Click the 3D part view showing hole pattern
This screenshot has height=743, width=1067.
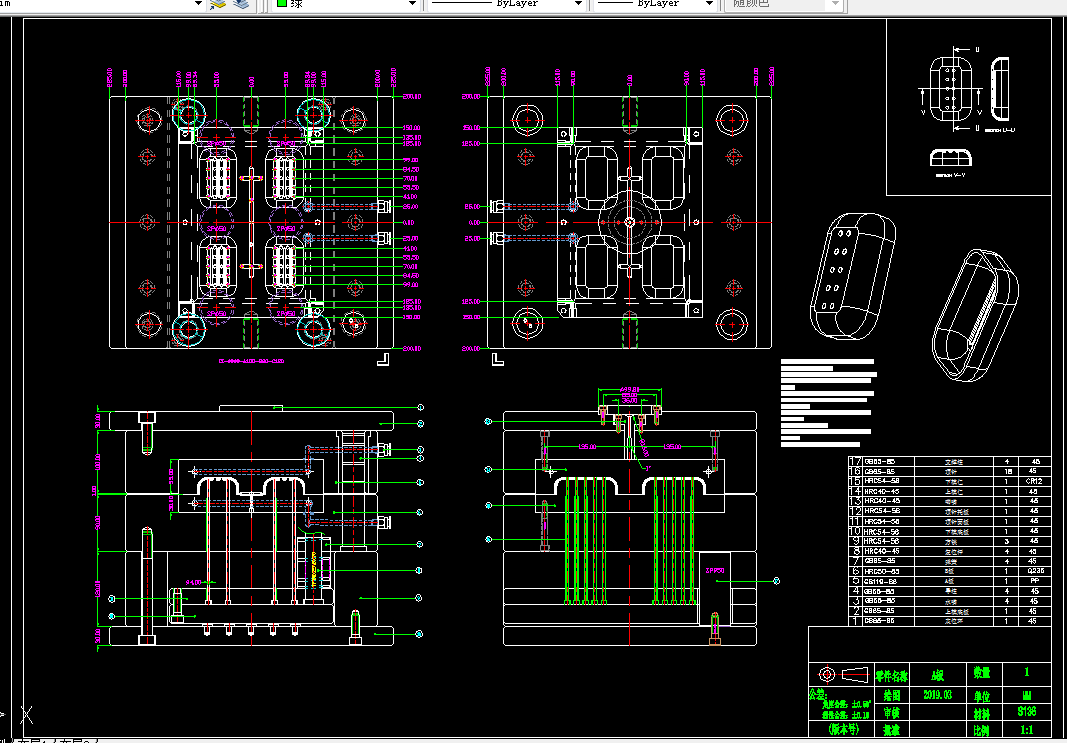point(851,275)
